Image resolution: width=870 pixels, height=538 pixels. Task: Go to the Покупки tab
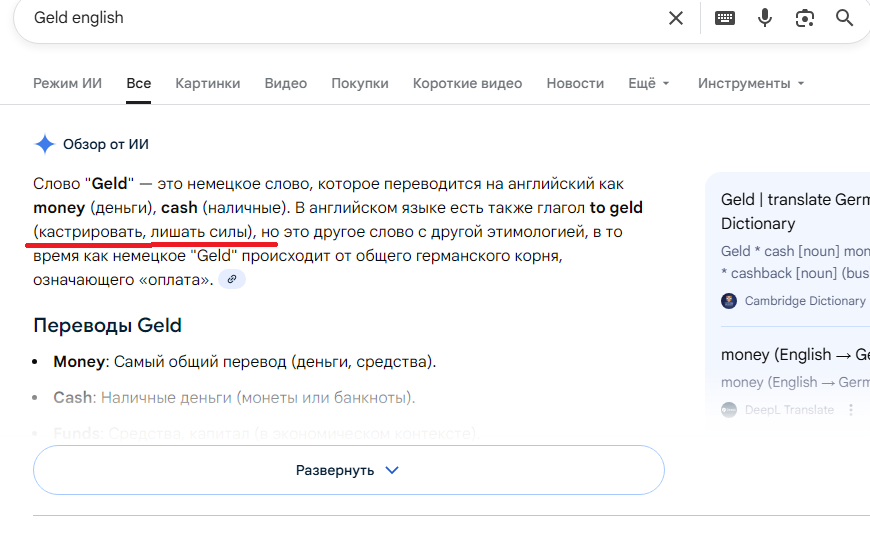tap(360, 83)
